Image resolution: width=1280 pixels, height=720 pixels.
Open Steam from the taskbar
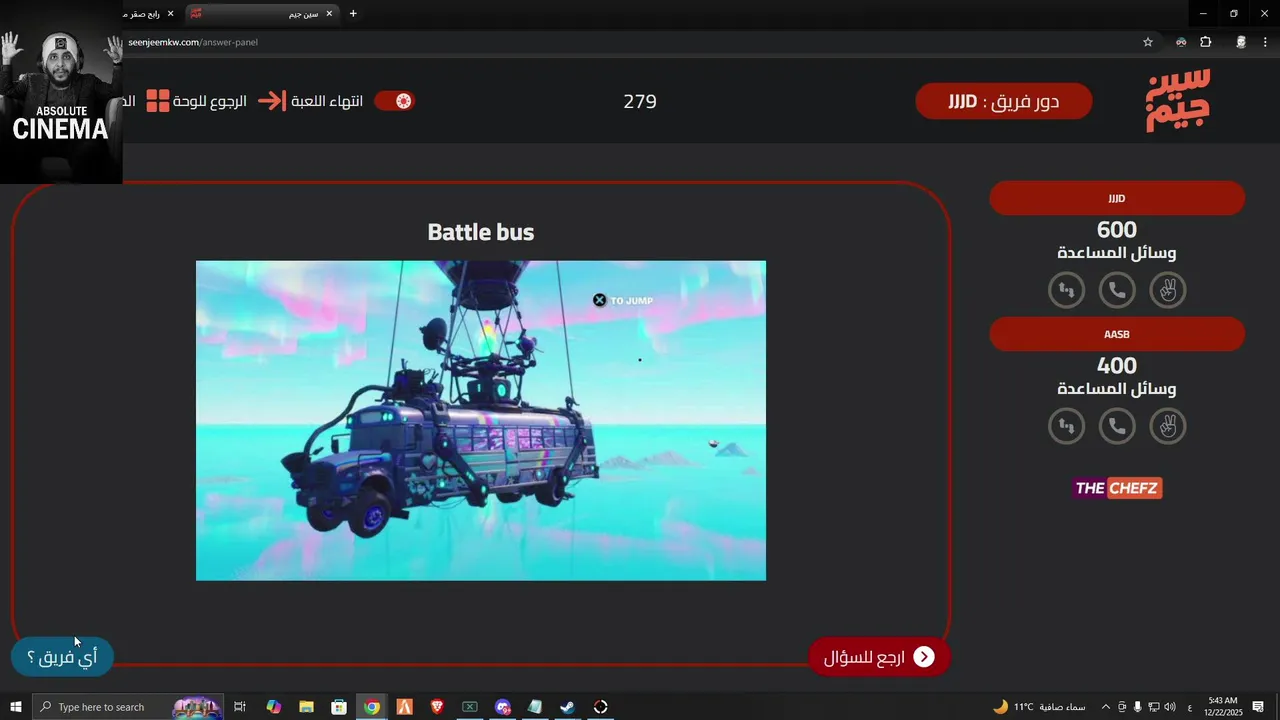[567, 707]
